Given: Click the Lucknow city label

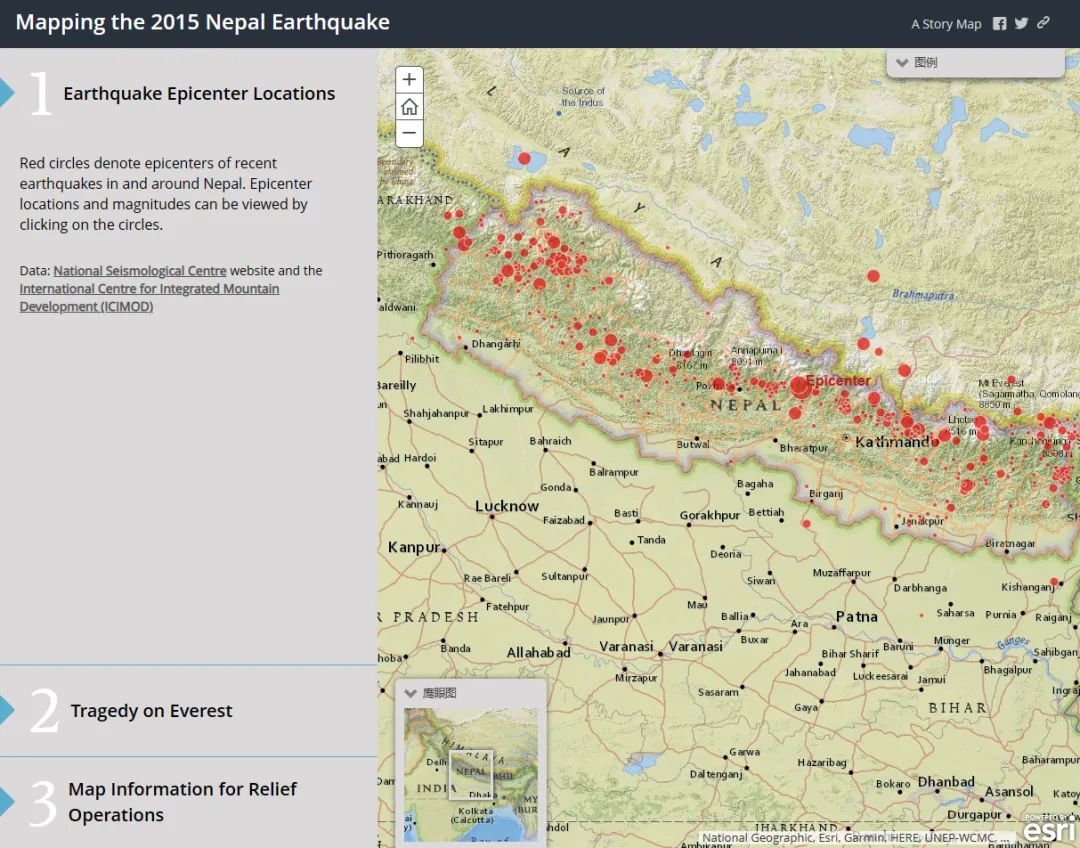Looking at the screenshot, I should tap(507, 506).
